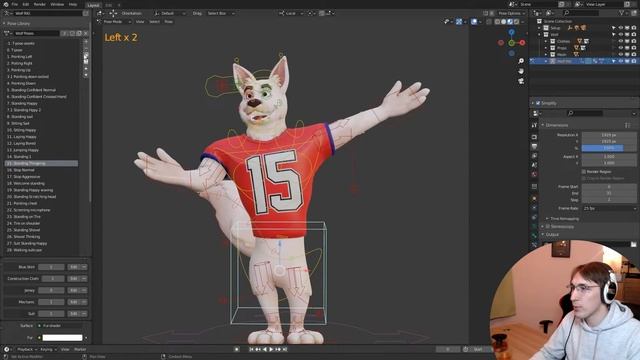Open the viewport Pose menu
This screenshot has height=360, width=640.
168,22
